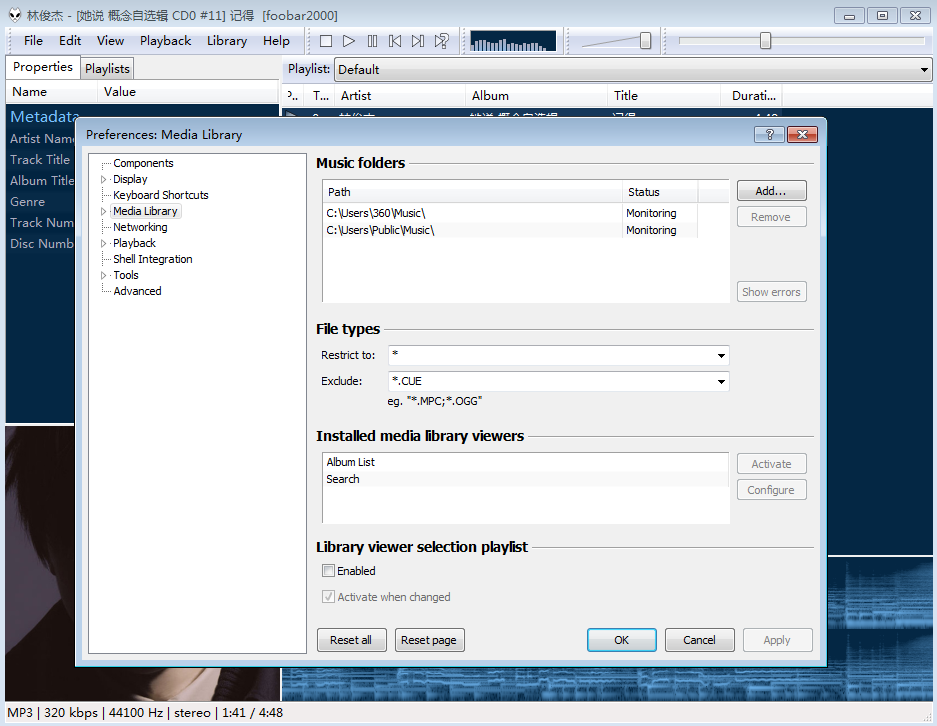
Task: Click the Value column header in Properties
Action: (188, 92)
